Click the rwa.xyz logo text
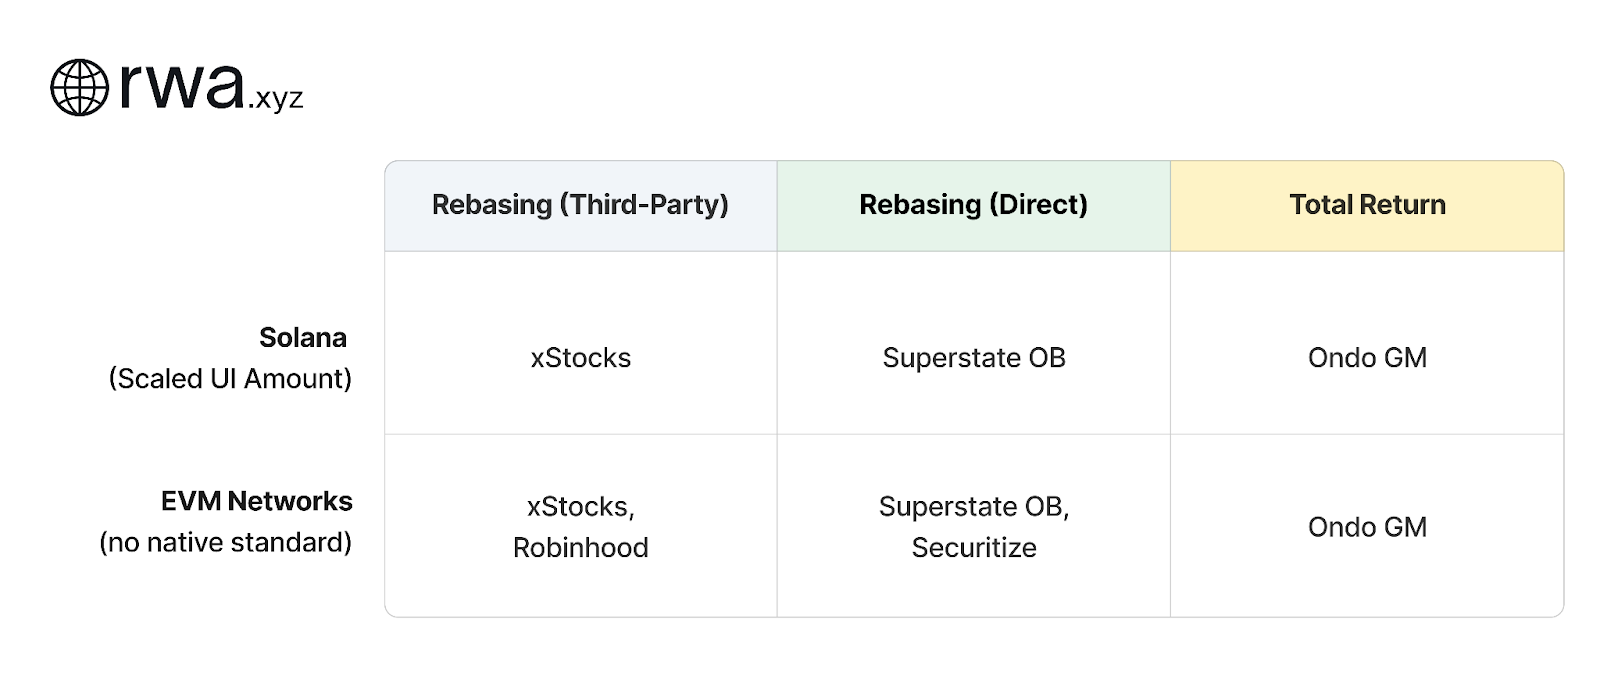Viewport: 1600px width, 676px height. pyautogui.click(x=182, y=86)
